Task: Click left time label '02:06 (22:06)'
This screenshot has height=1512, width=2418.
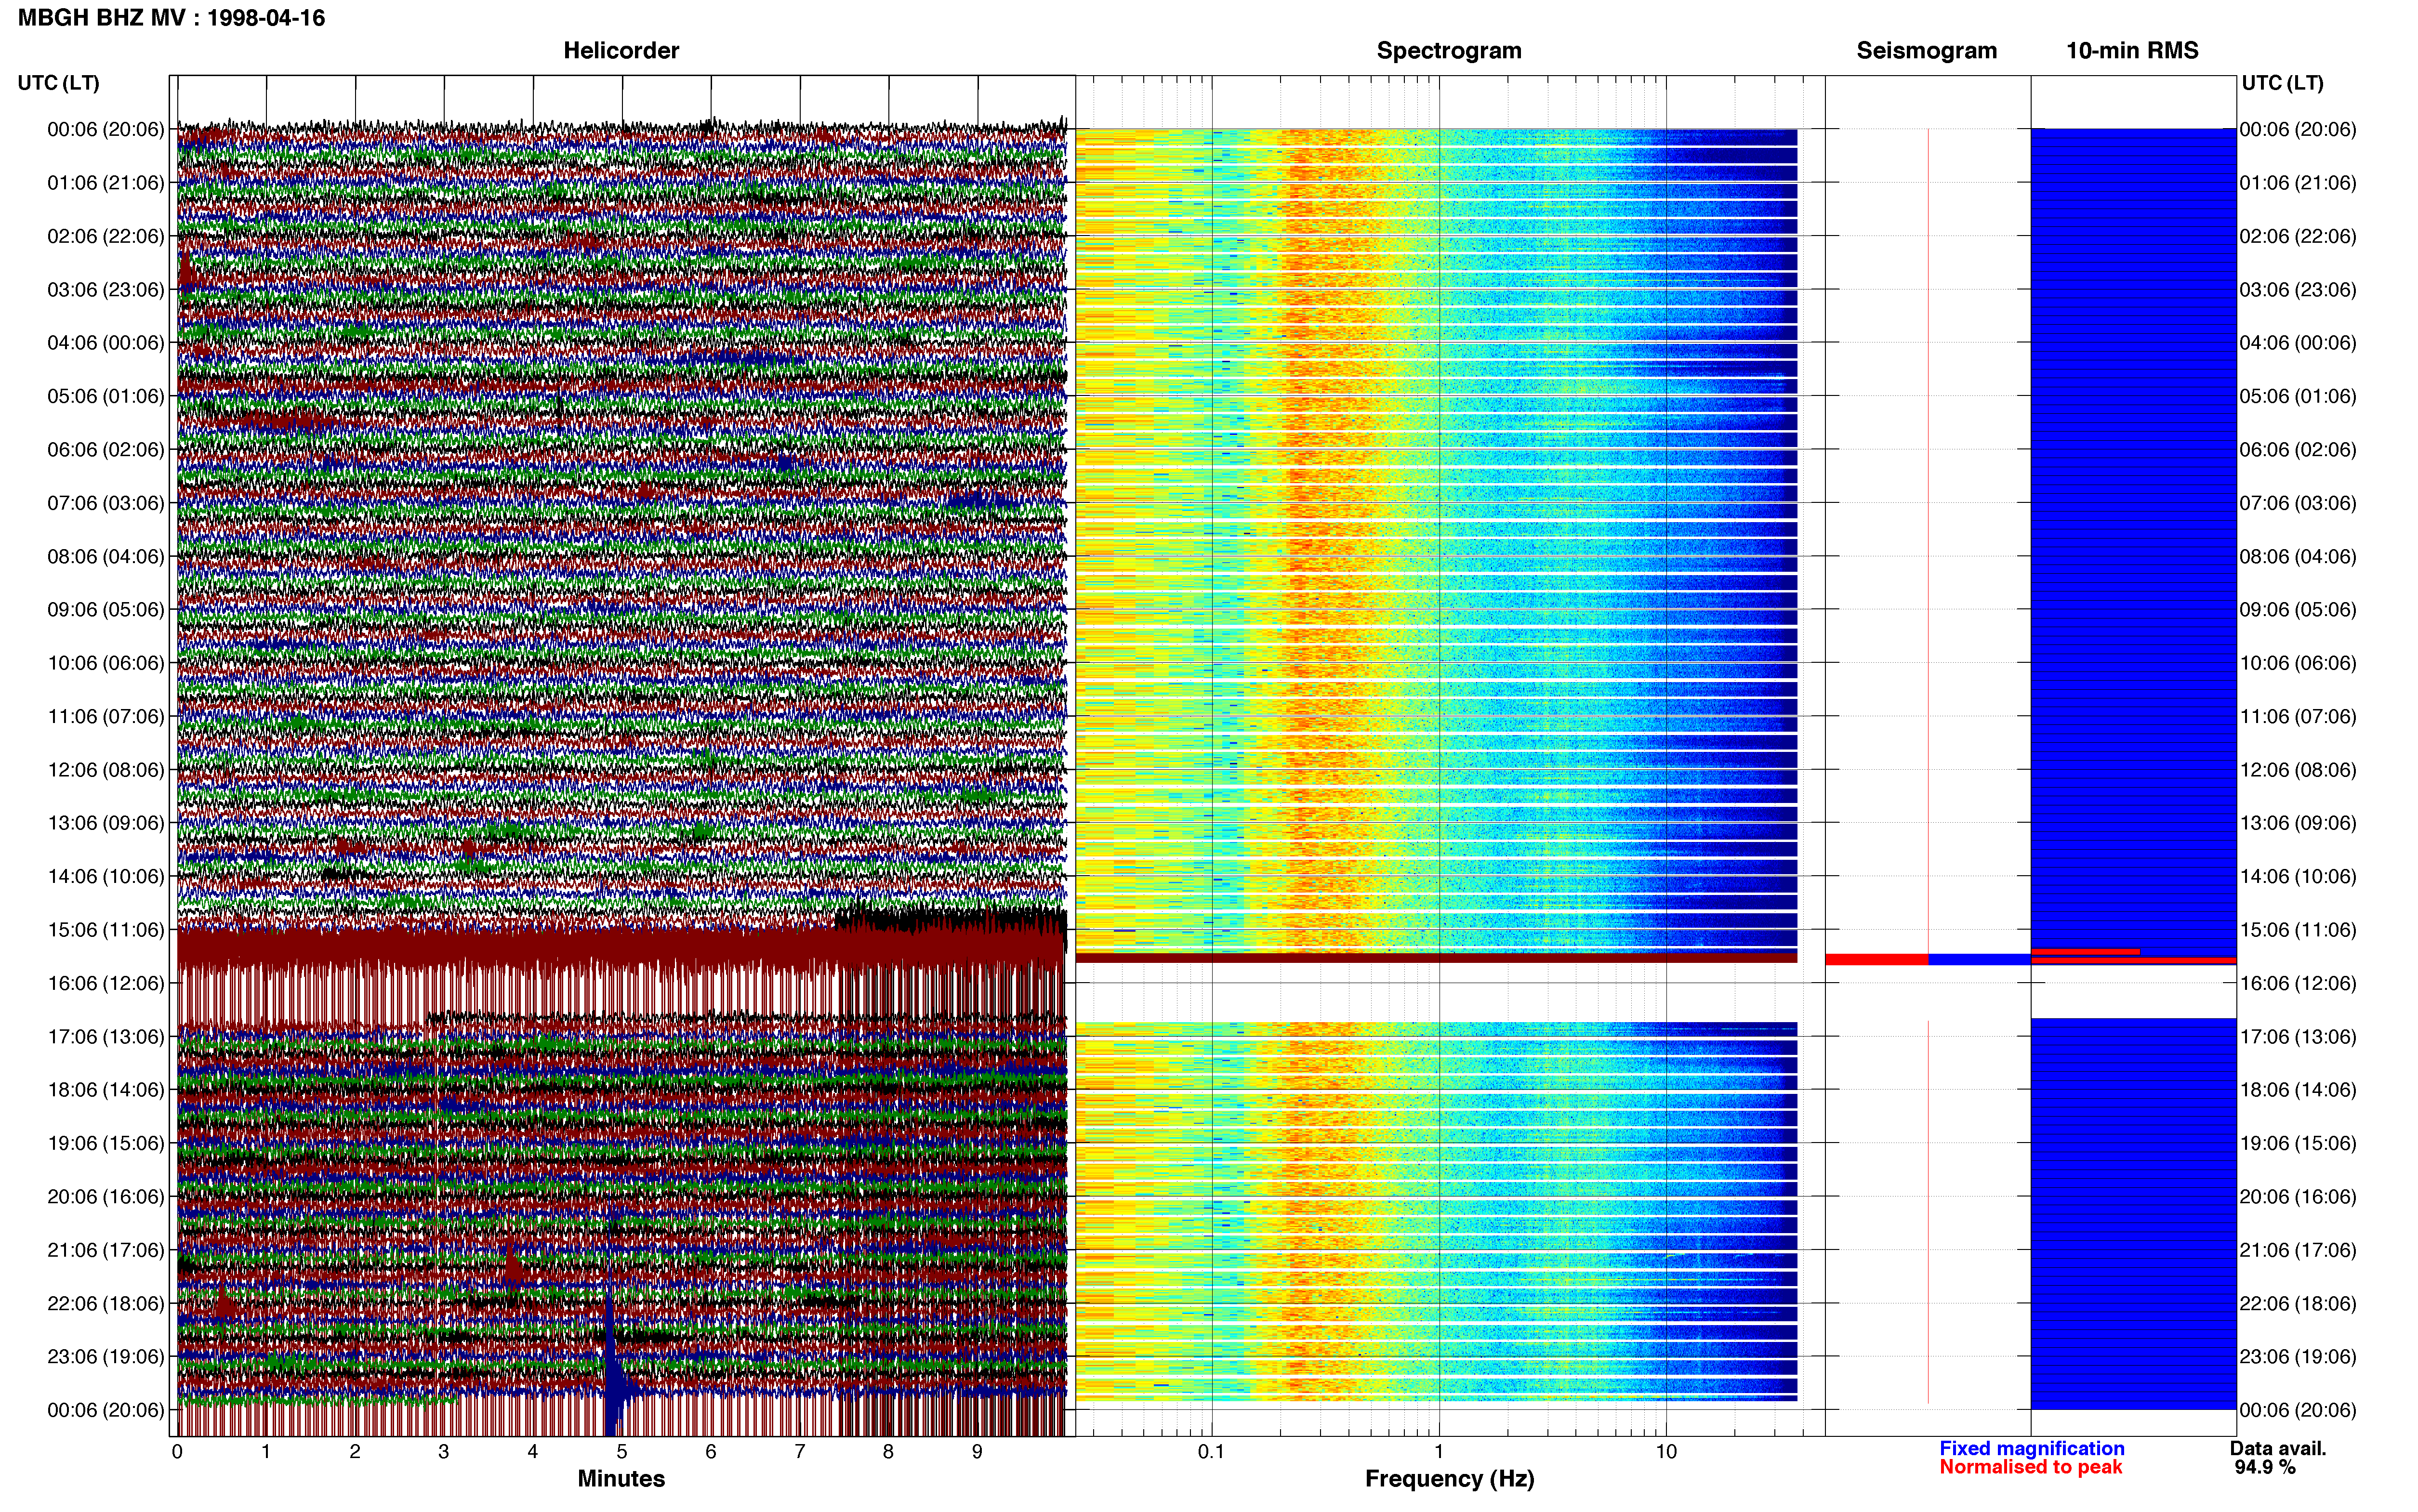Action: [105, 236]
